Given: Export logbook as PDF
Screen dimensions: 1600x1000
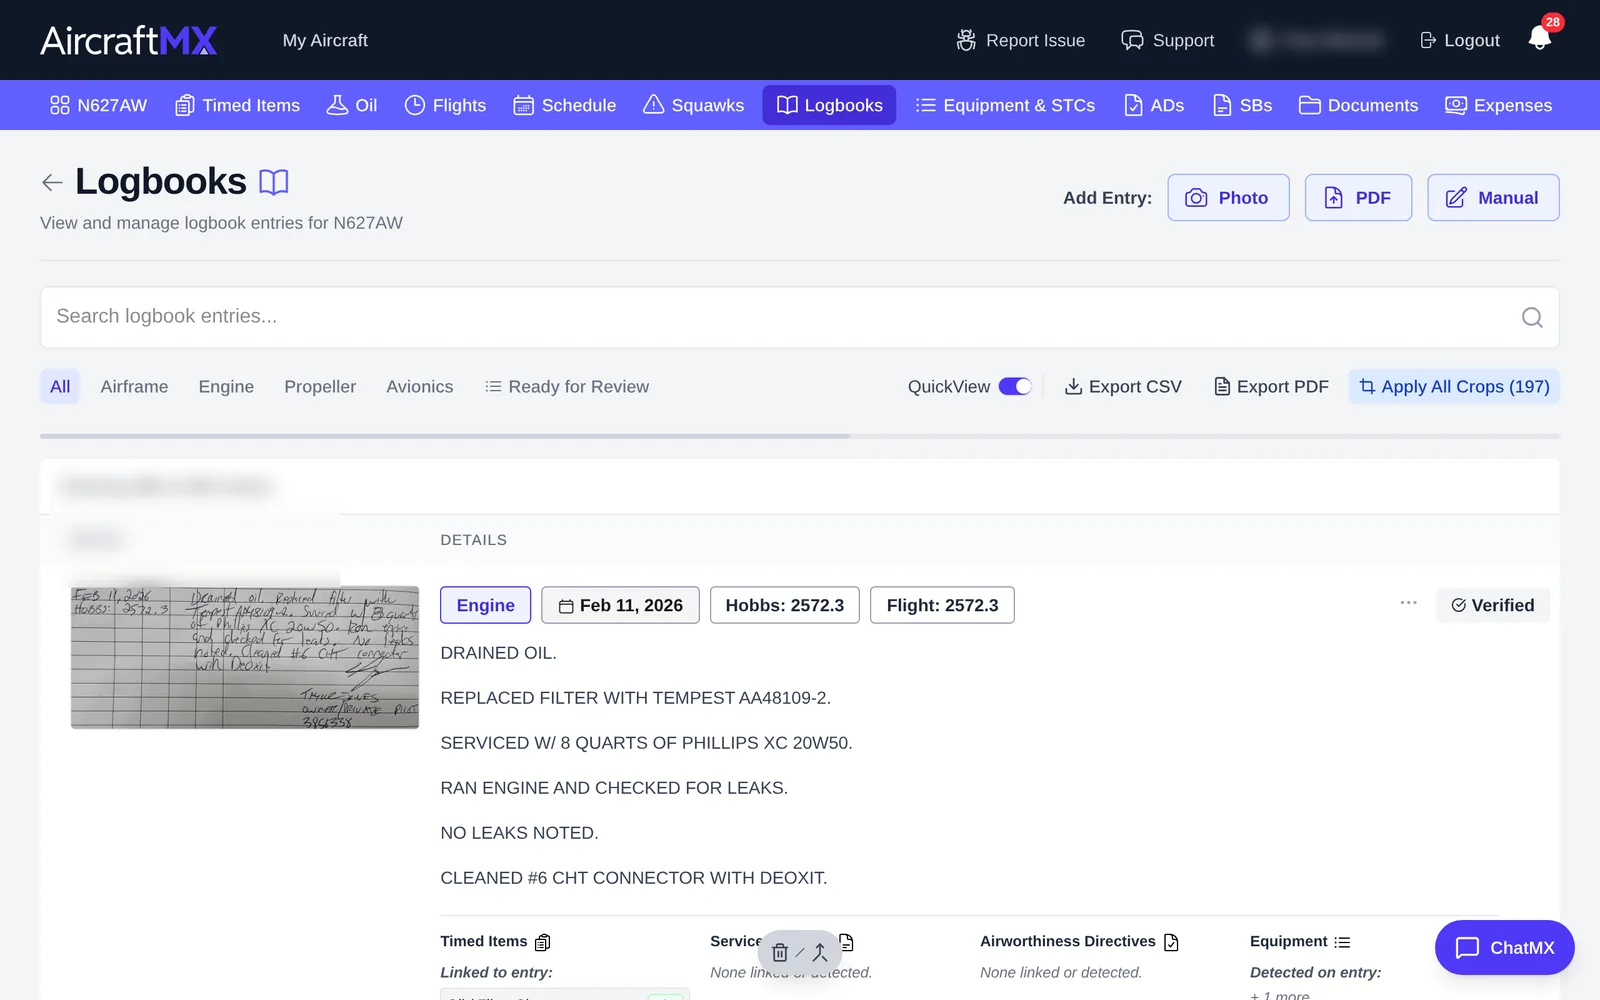Looking at the screenshot, I should pos(1271,387).
